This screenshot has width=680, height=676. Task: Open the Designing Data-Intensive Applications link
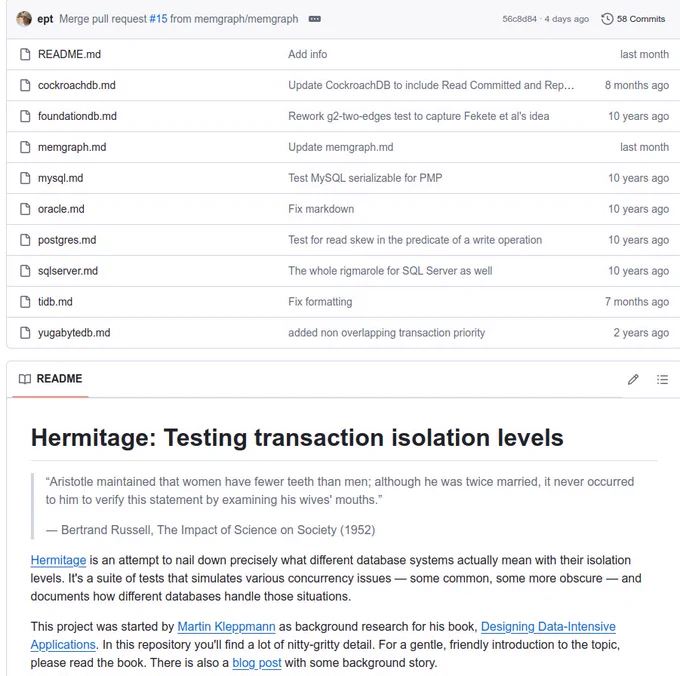[x=548, y=627]
